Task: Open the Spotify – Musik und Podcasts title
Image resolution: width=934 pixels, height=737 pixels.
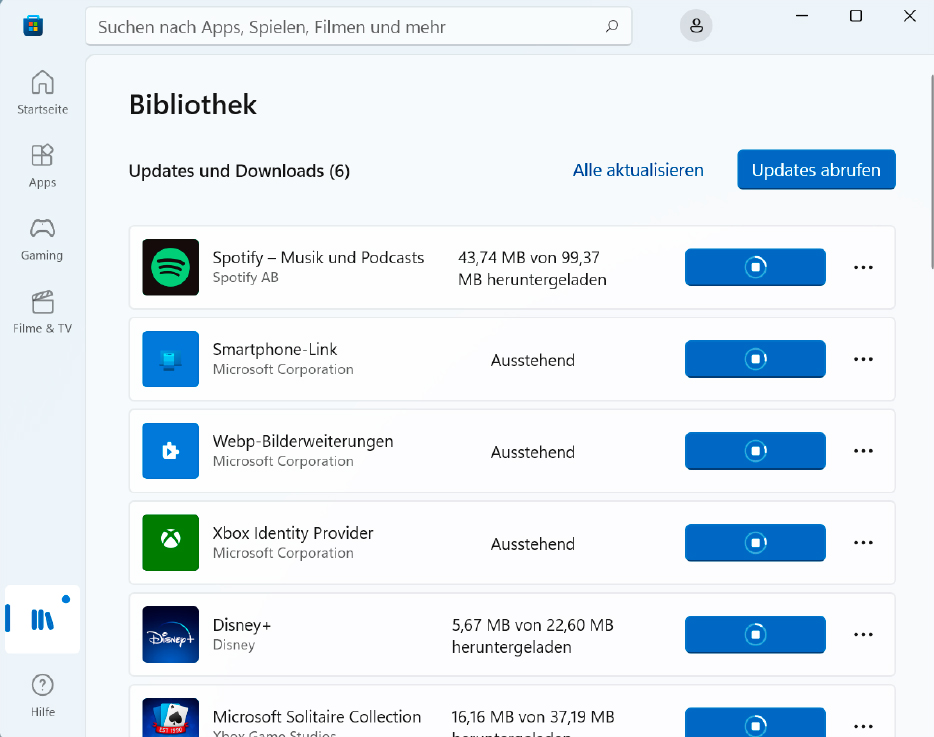Action: point(318,257)
